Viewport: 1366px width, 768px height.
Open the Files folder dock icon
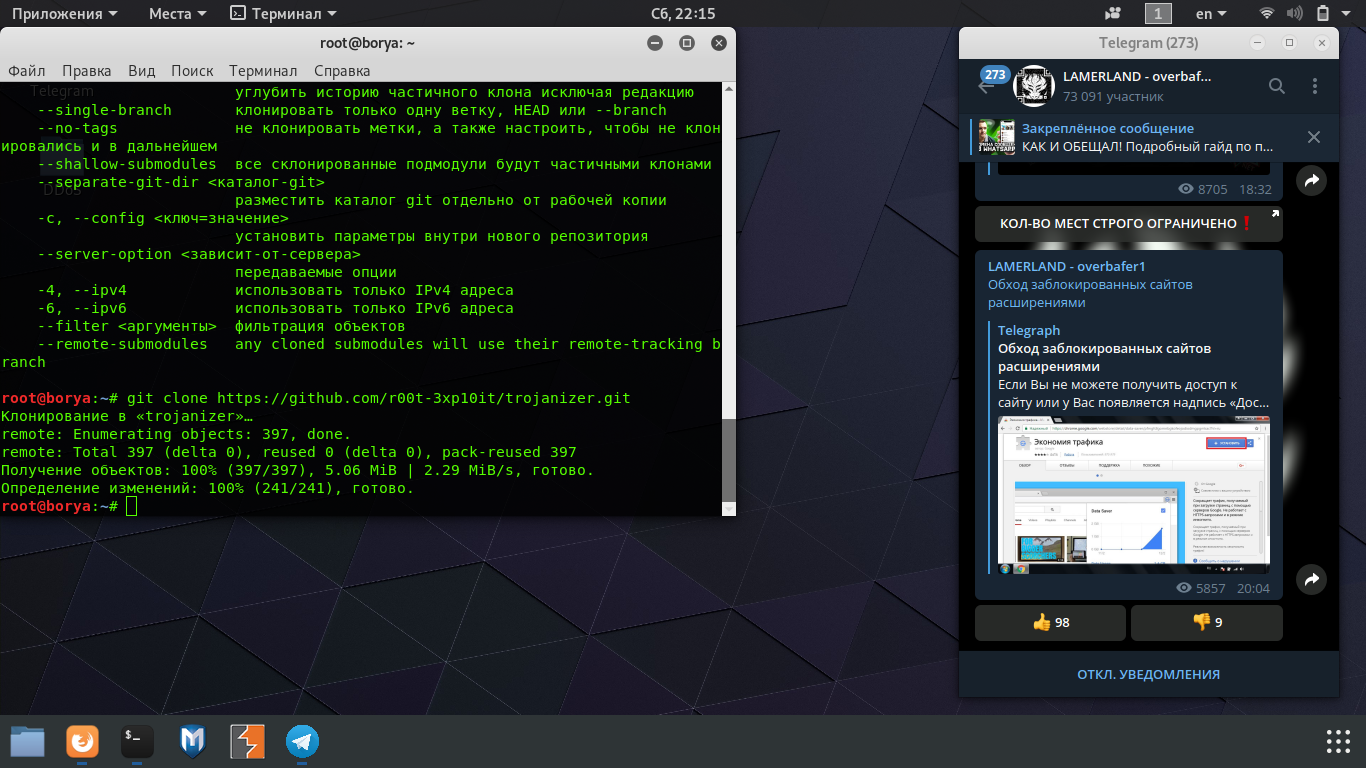[x=27, y=741]
